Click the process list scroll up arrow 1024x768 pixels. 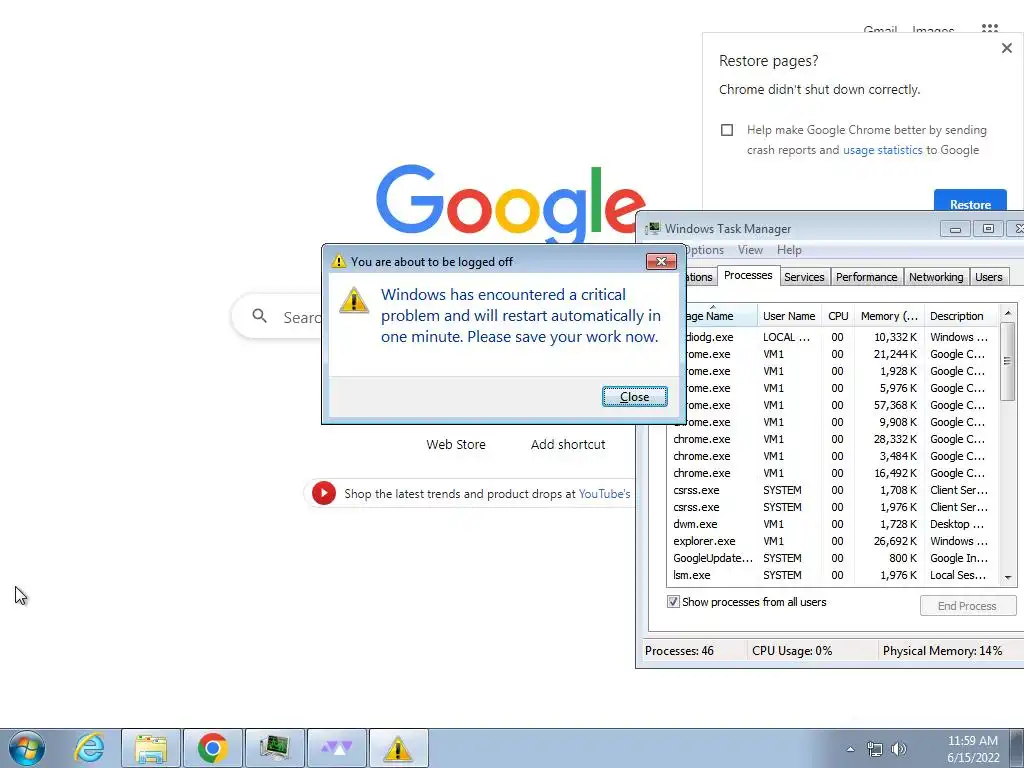pos(1007,313)
